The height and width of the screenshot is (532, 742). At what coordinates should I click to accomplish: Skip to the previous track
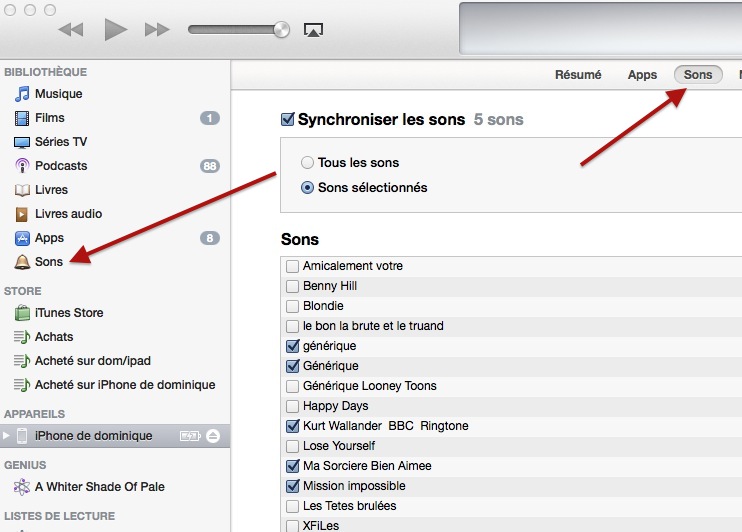[x=71, y=29]
